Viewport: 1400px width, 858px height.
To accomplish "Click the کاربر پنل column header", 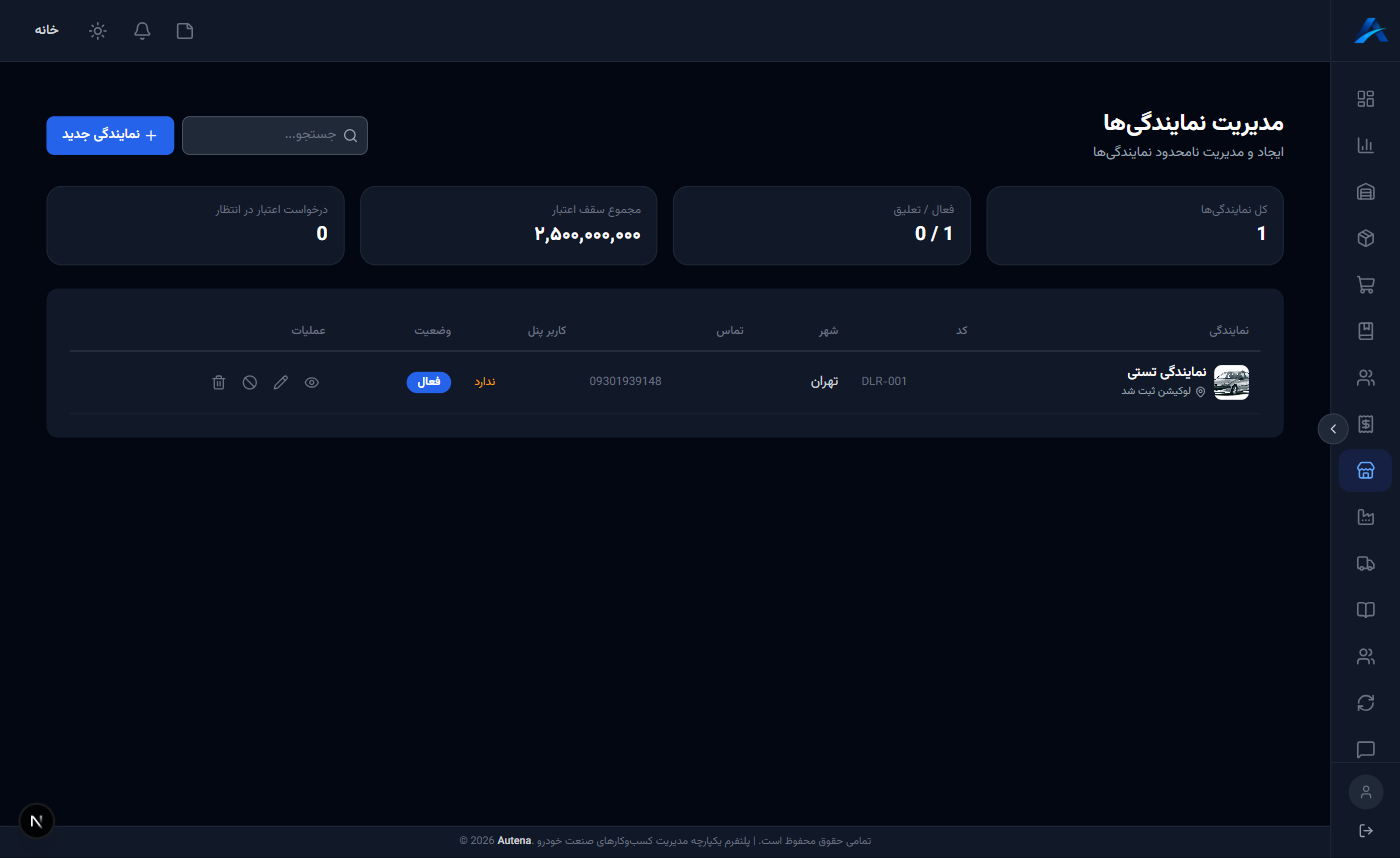I will click(x=547, y=331).
